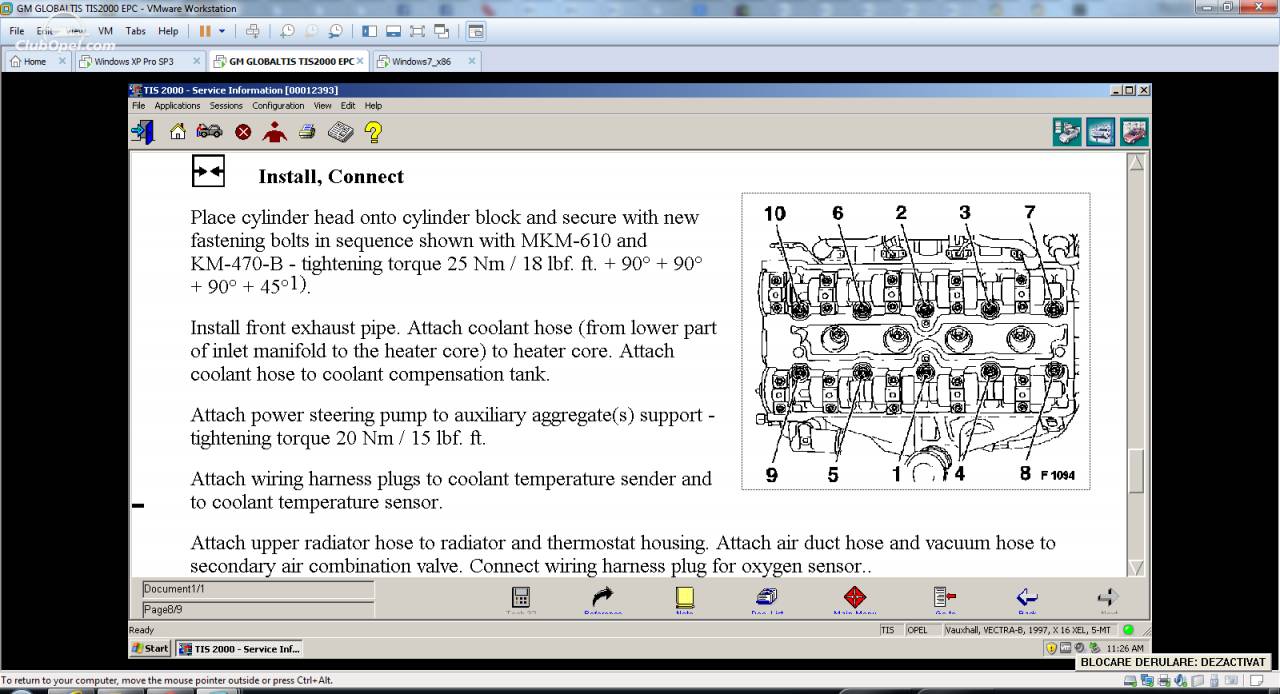Click the OPEL status bar field
Image resolution: width=1280 pixels, height=694 pixels.
[x=922, y=630]
